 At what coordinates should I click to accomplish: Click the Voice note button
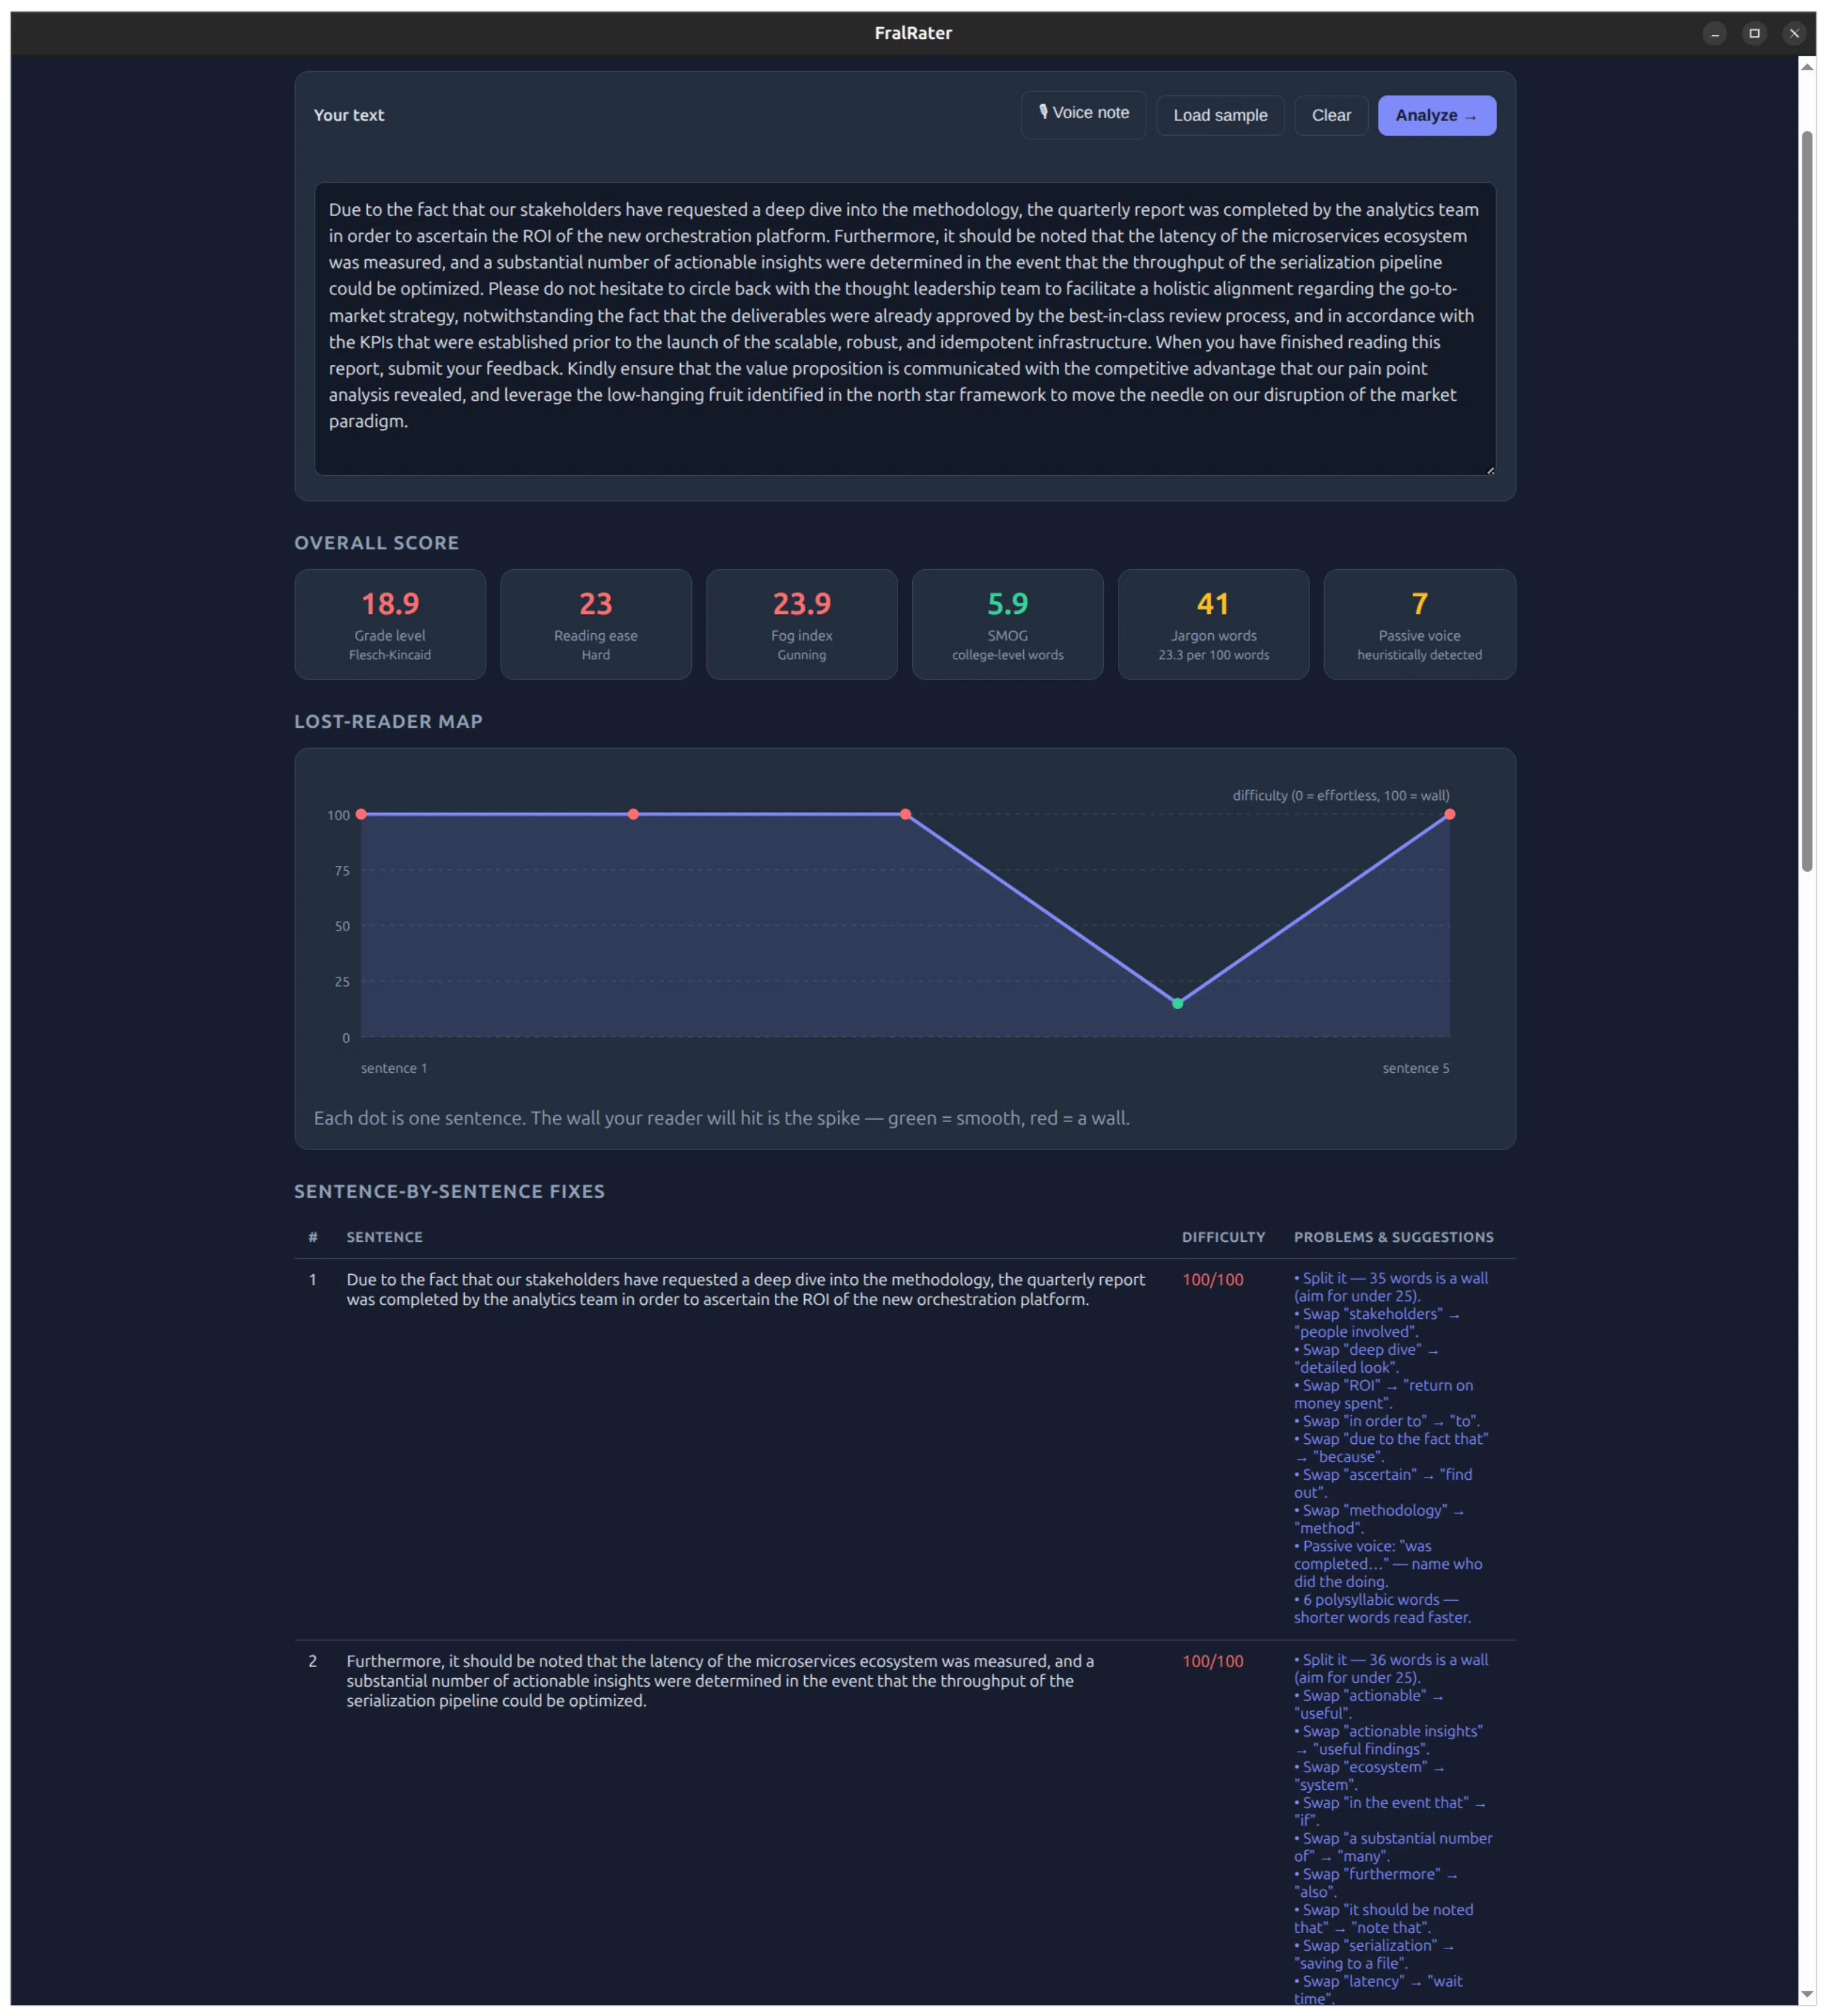coord(1083,114)
